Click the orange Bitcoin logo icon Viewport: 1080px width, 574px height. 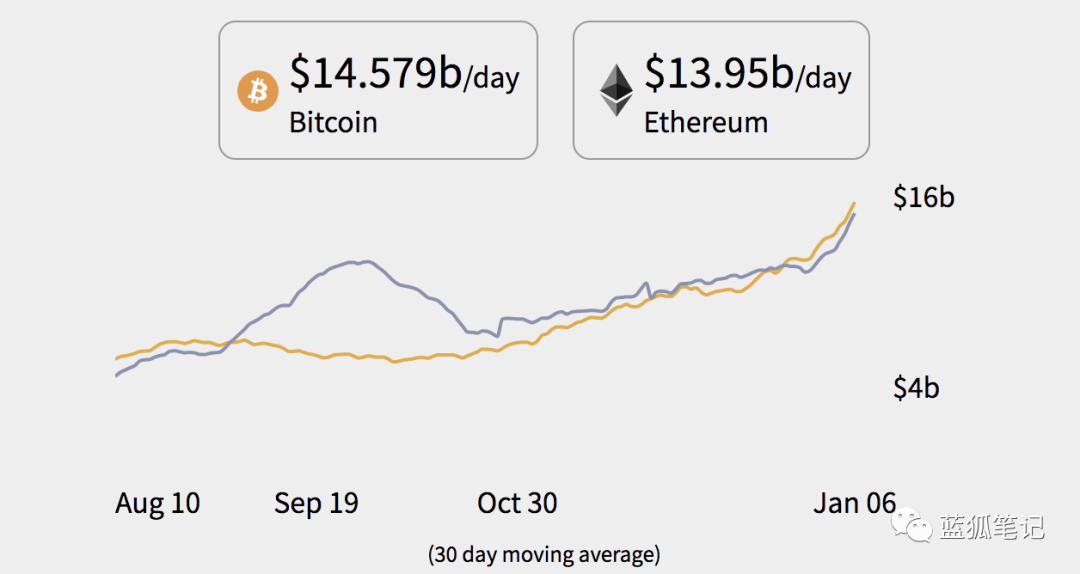[x=258, y=90]
